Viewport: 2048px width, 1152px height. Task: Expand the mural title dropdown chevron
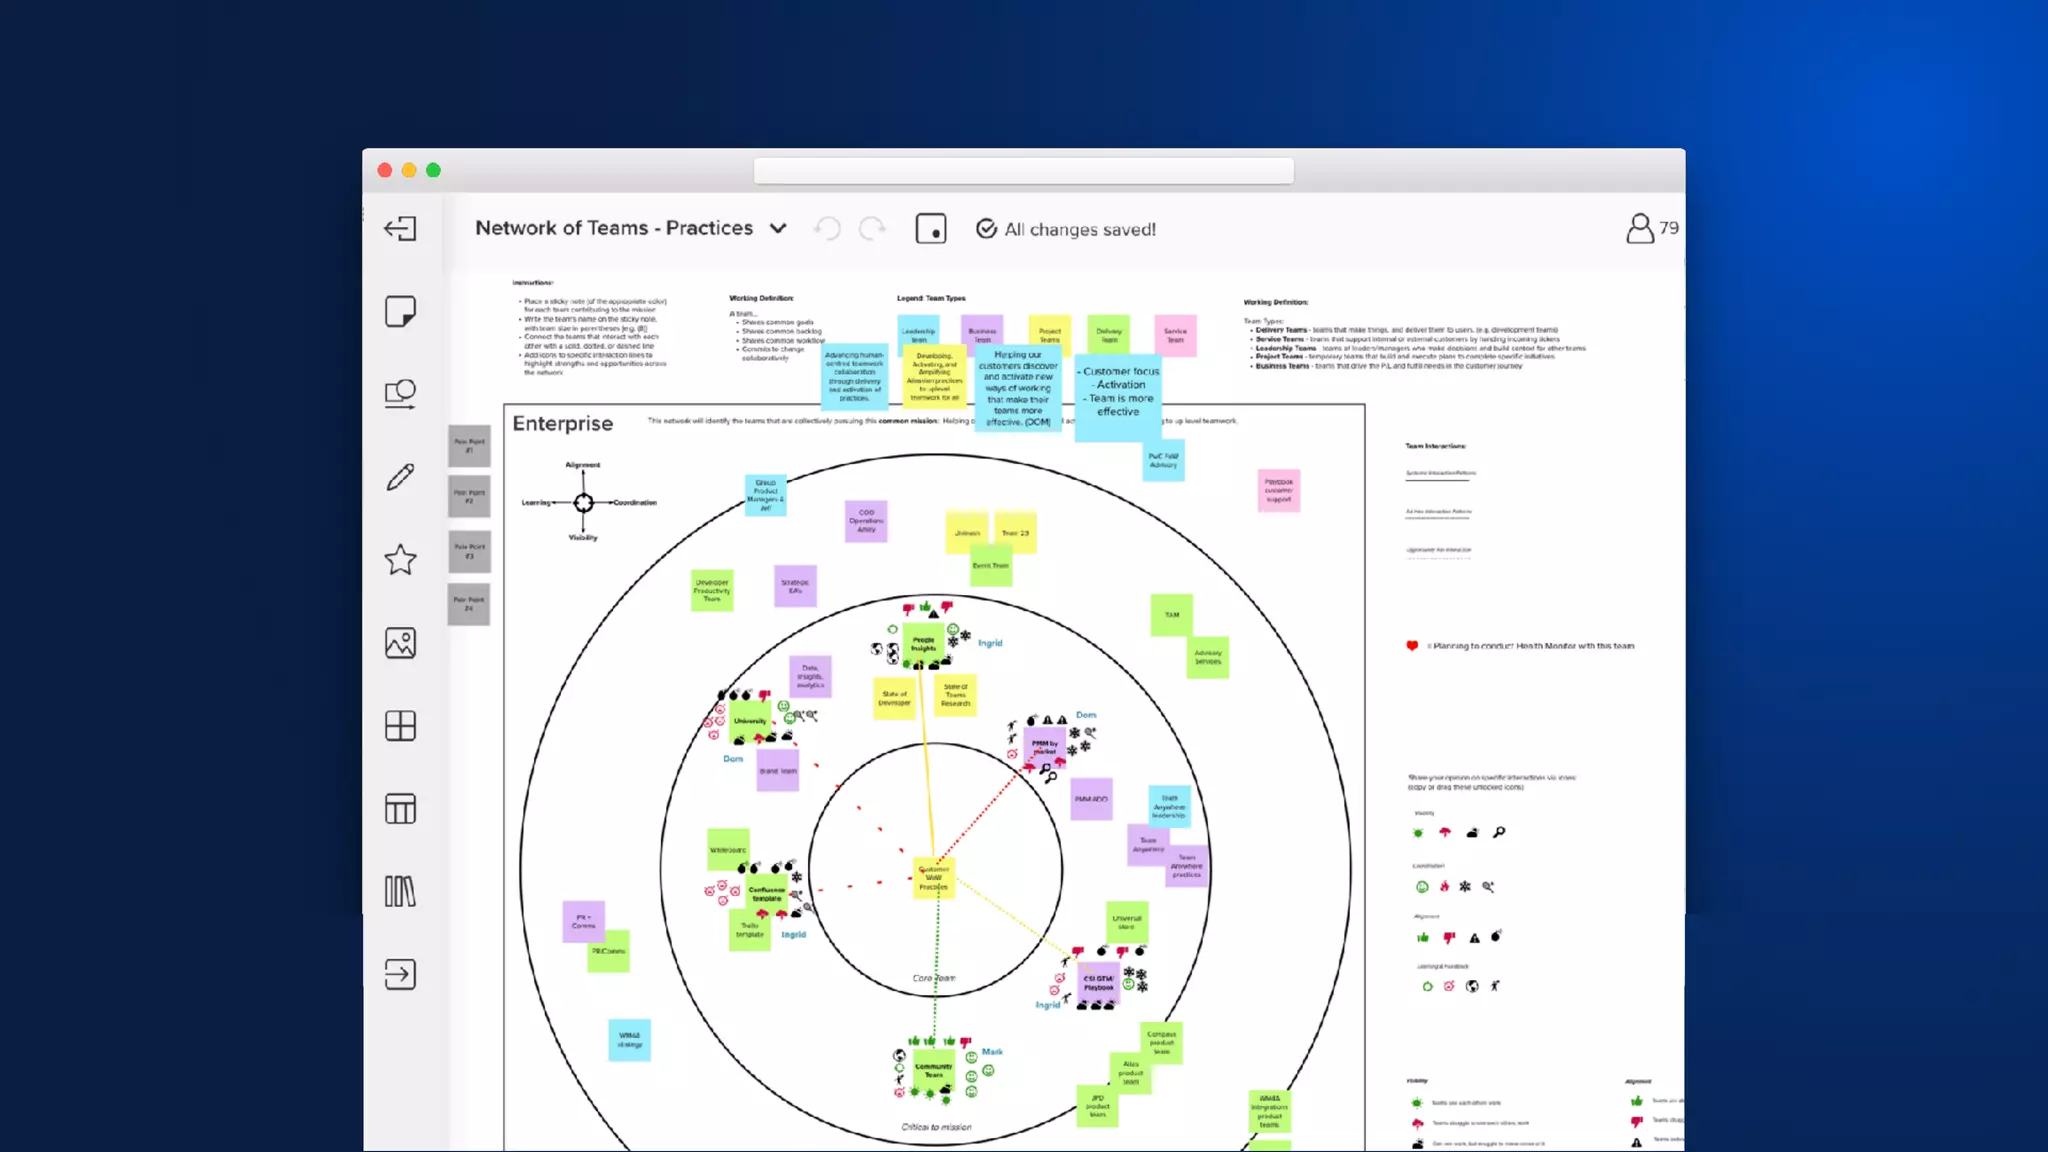778,229
